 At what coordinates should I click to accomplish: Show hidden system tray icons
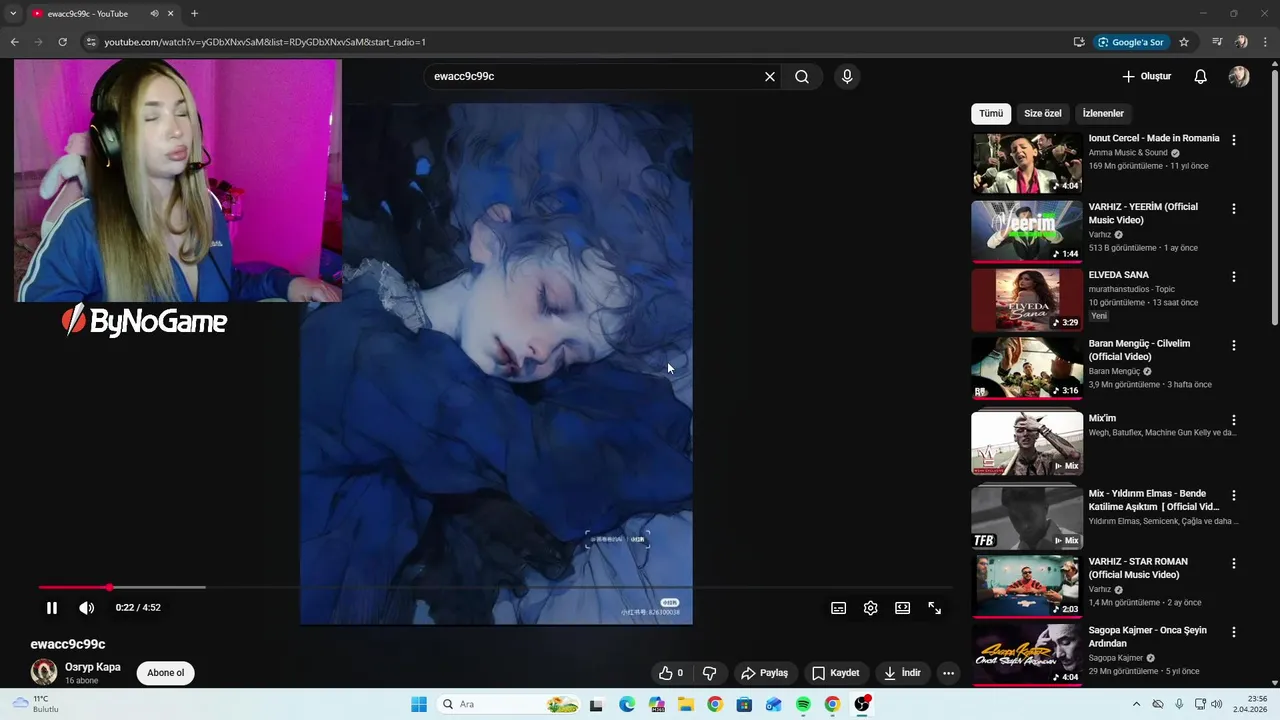pos(1136,704)
